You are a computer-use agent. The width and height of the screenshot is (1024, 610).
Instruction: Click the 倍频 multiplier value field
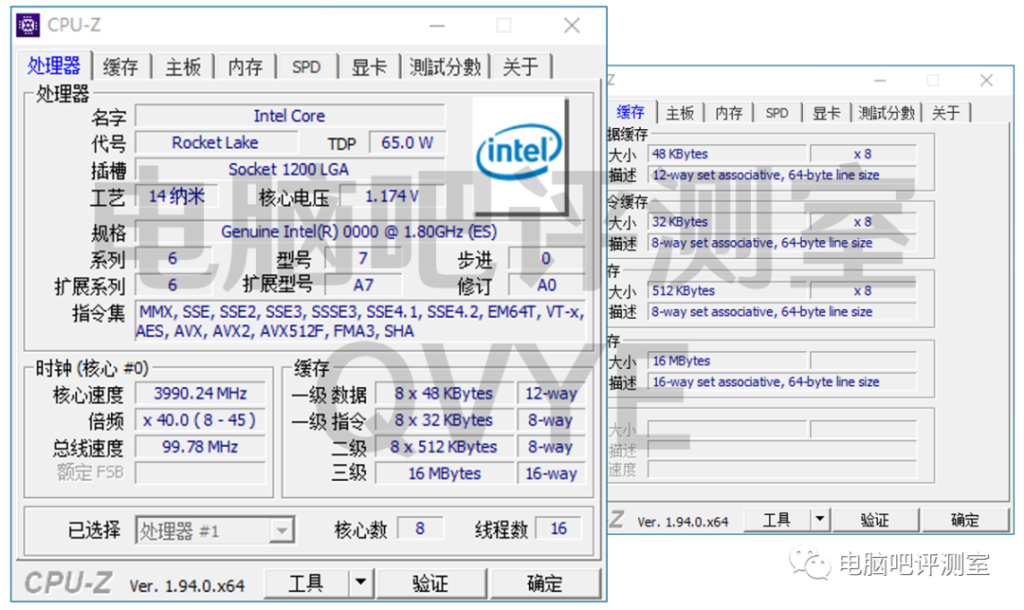point(200,420)
